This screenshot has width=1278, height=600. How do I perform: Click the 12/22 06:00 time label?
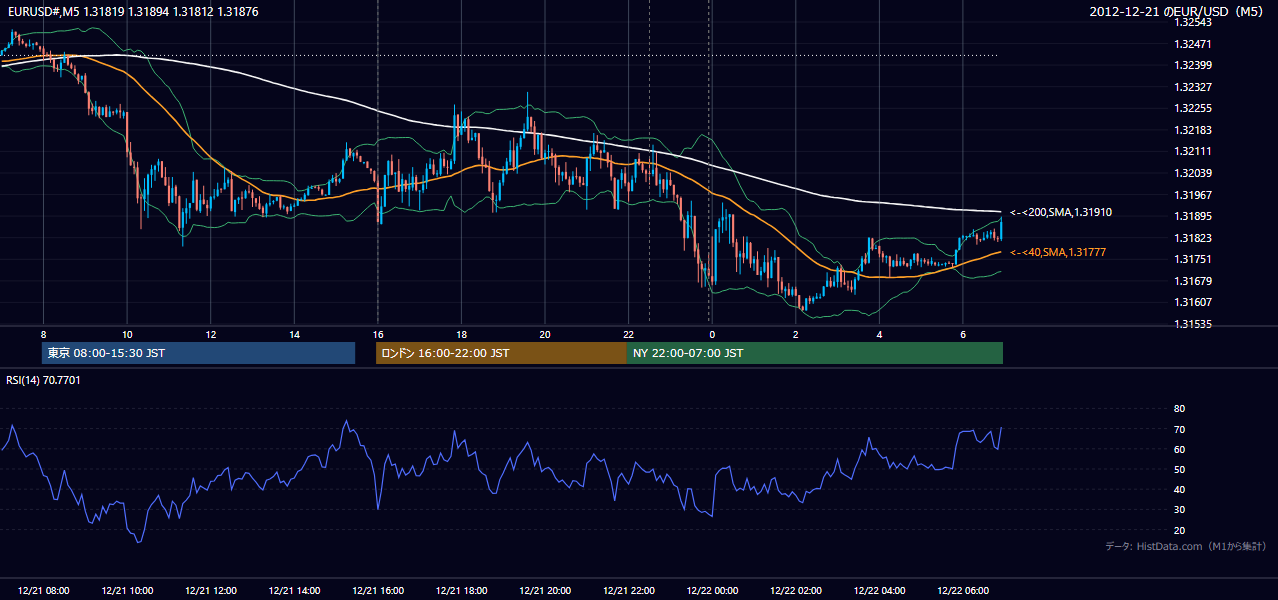point(962,591)
